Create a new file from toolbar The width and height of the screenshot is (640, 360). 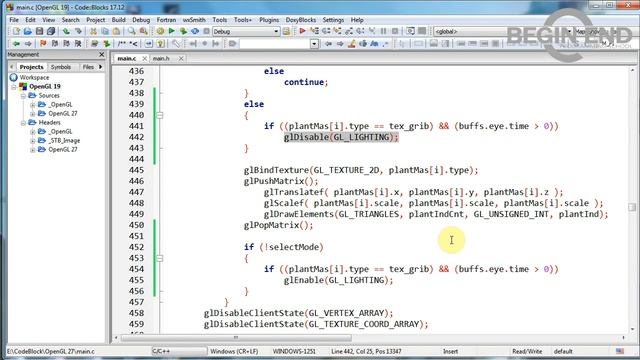[x=16, y=31]
